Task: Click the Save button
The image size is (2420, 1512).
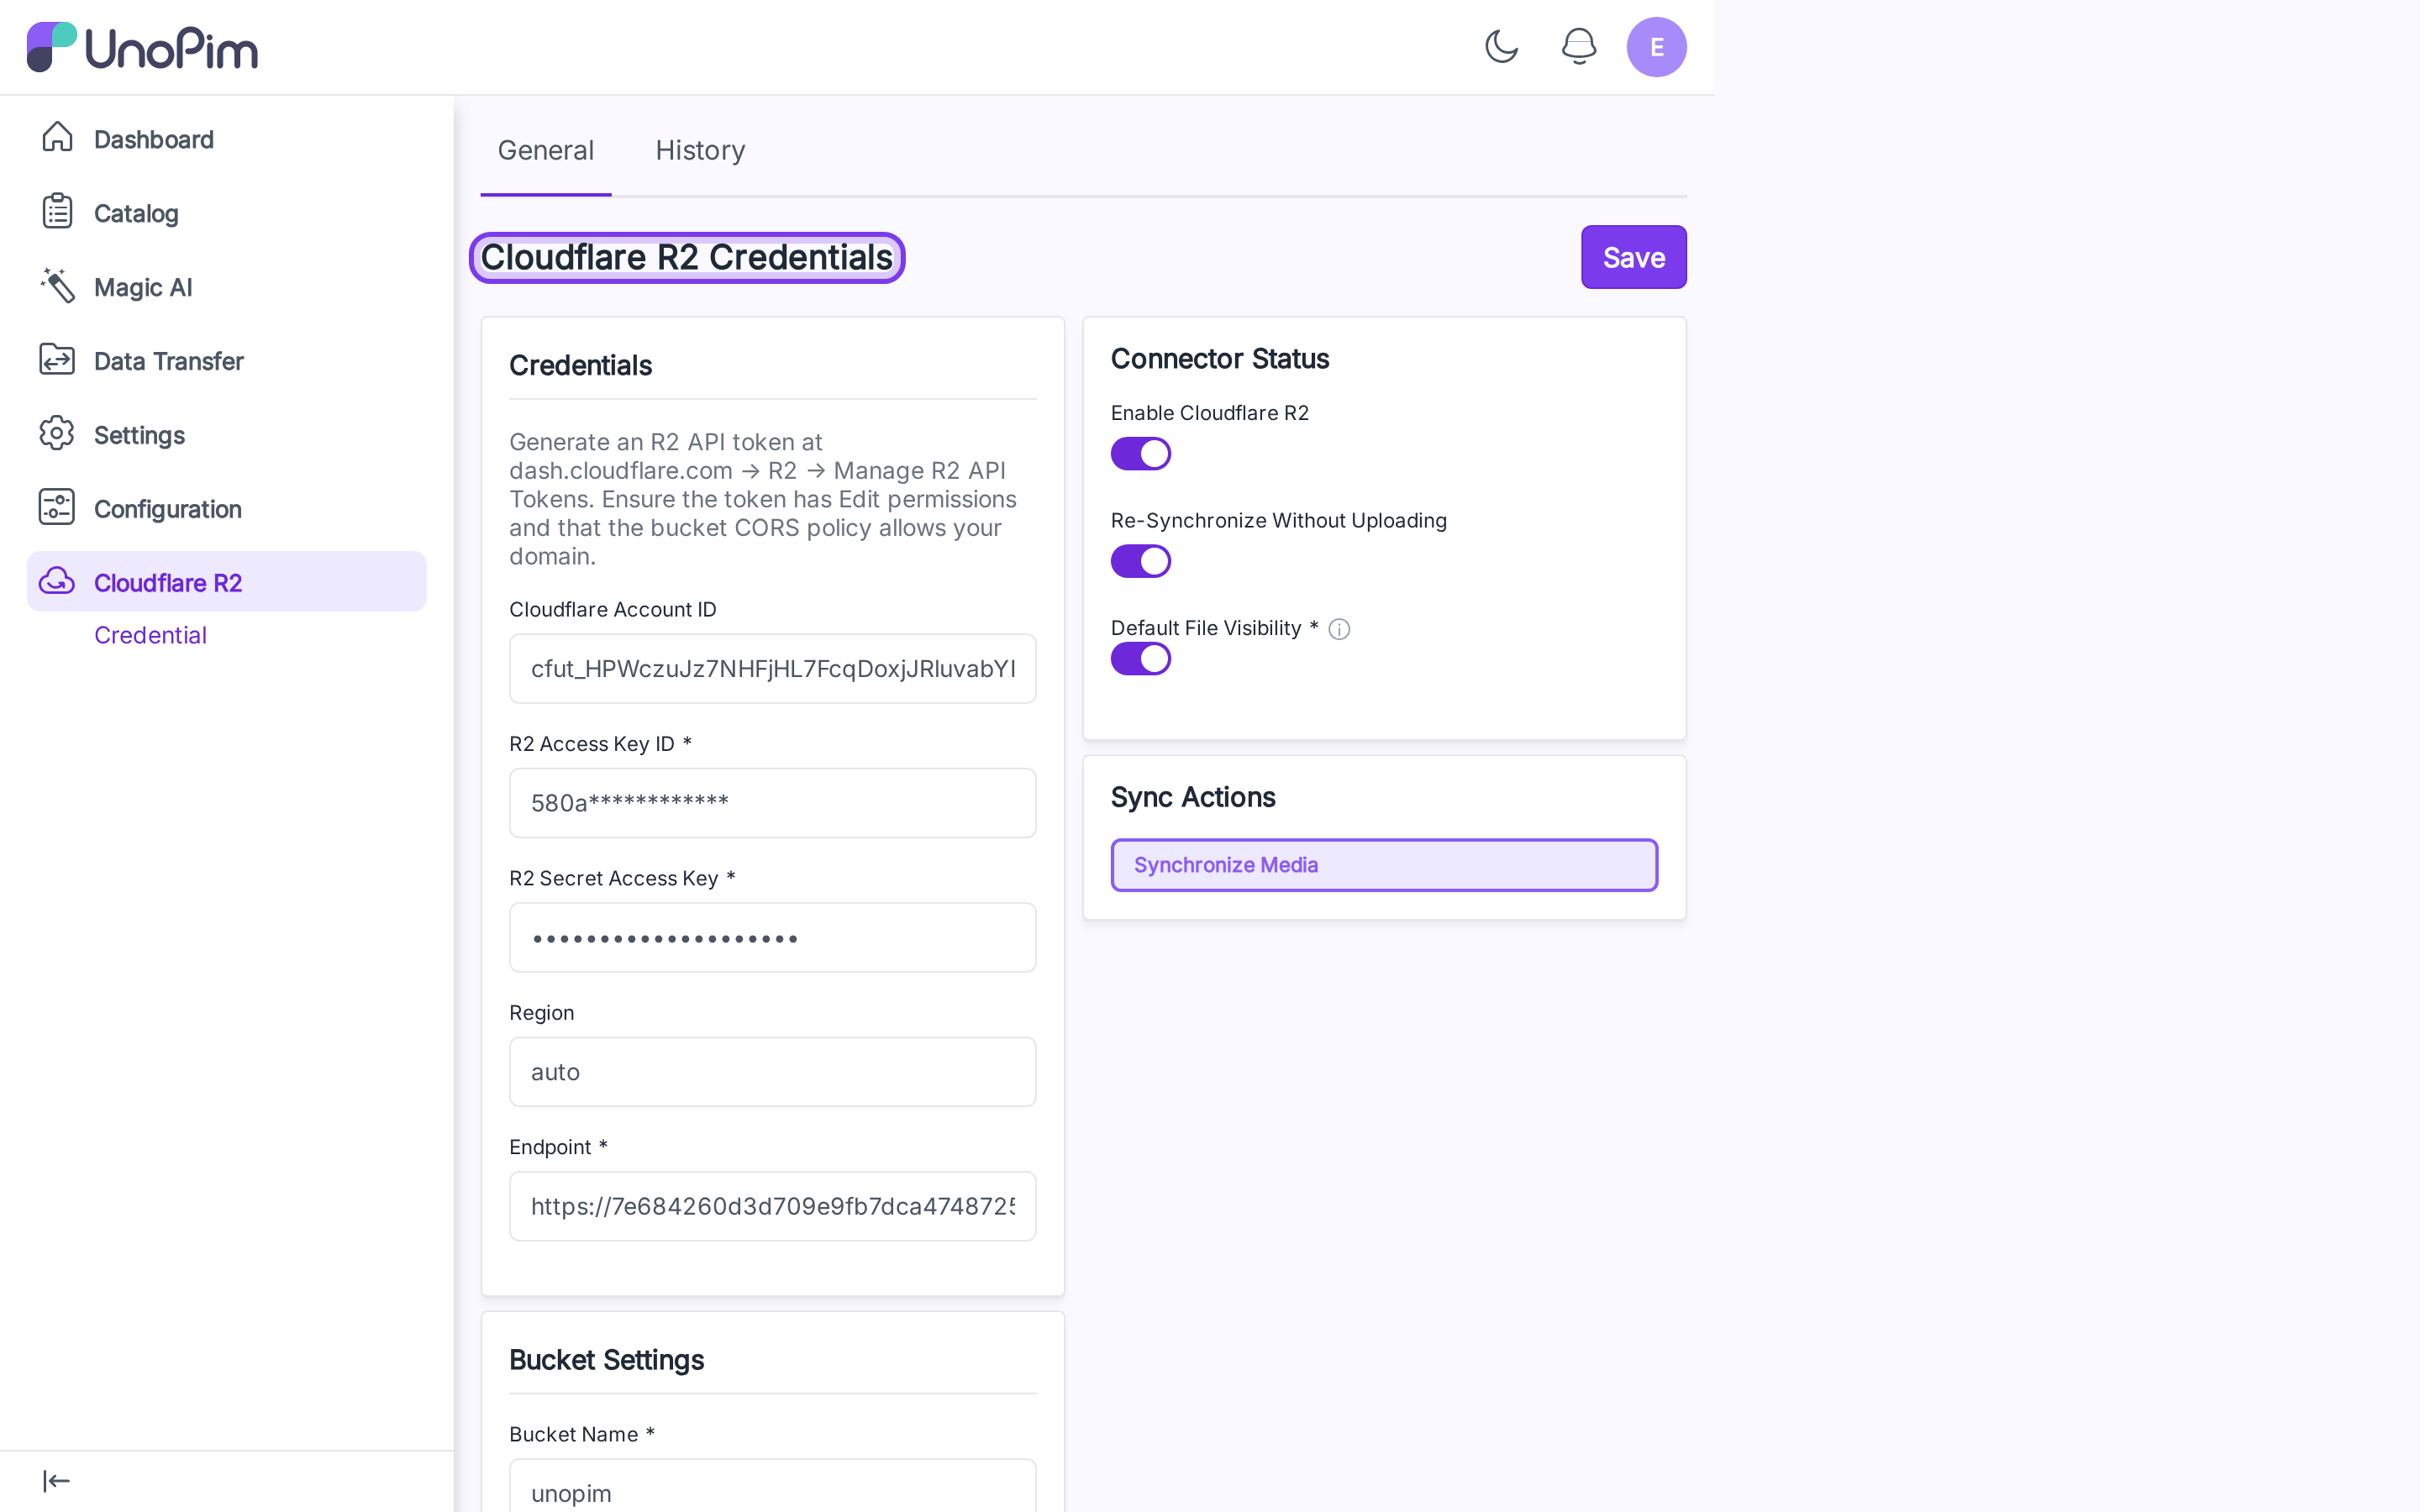Action: 1633,257
